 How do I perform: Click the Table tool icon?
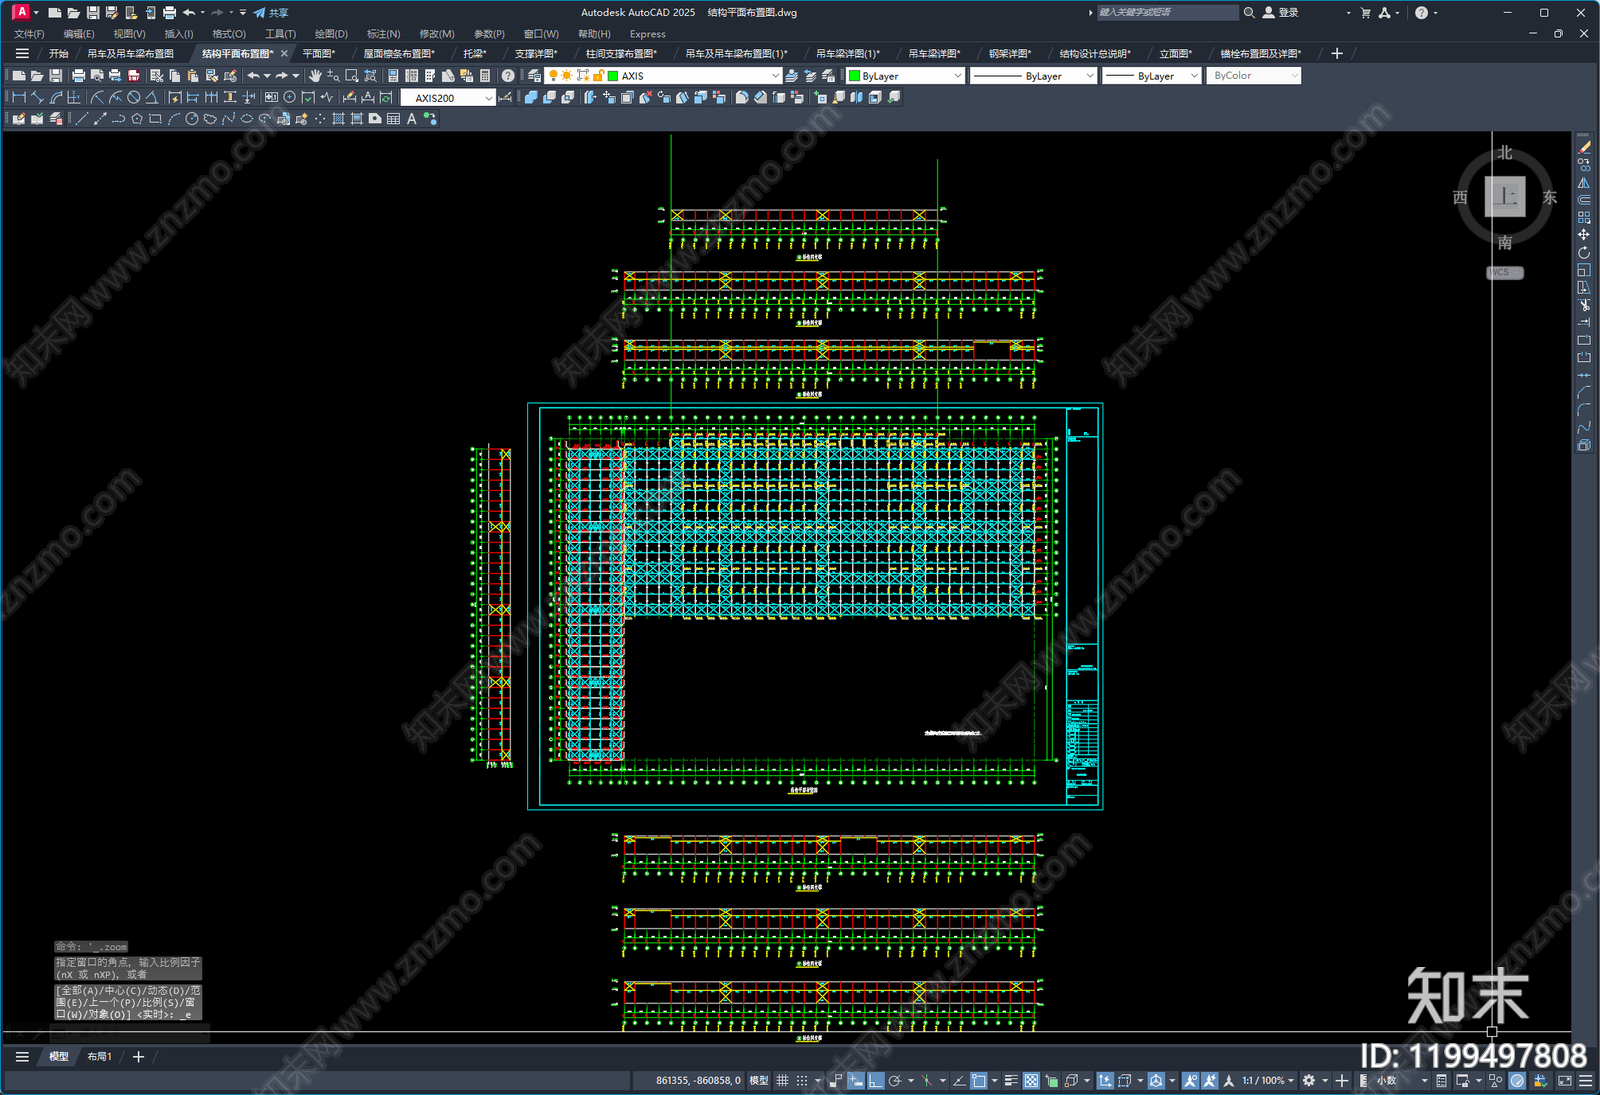[393, 118]
